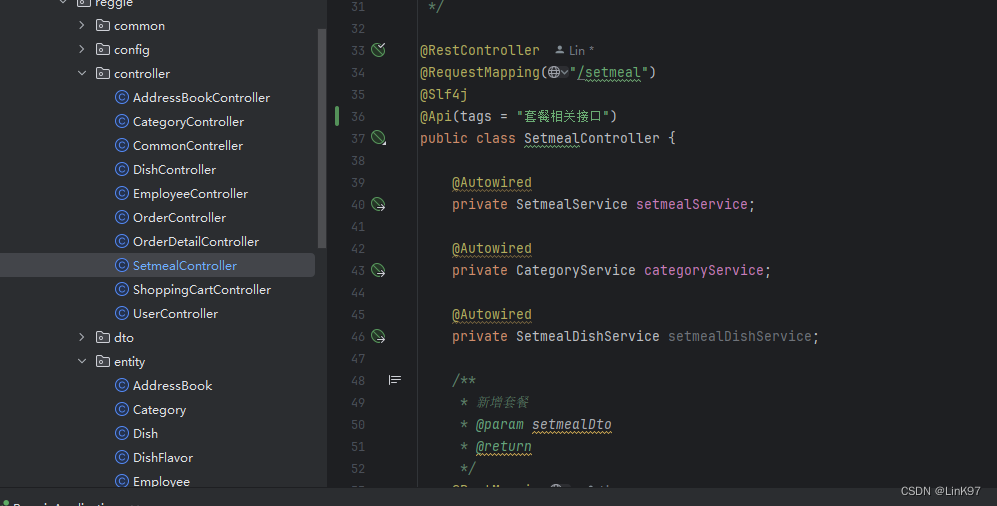Click the entity folder icon
The width and height of the screenshot is (997, 506).
click(x=102, y=362)
